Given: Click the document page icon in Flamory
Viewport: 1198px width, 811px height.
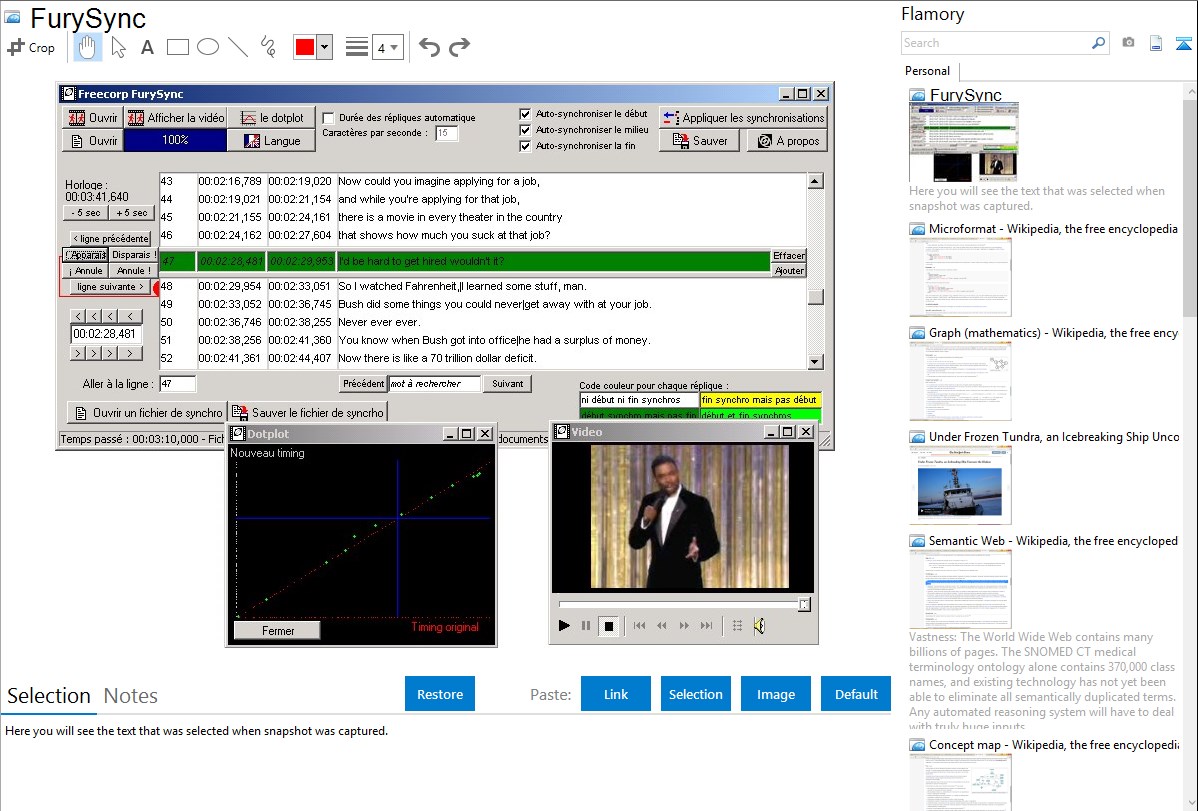Looking at the screenshot, I should (1156, 43).
